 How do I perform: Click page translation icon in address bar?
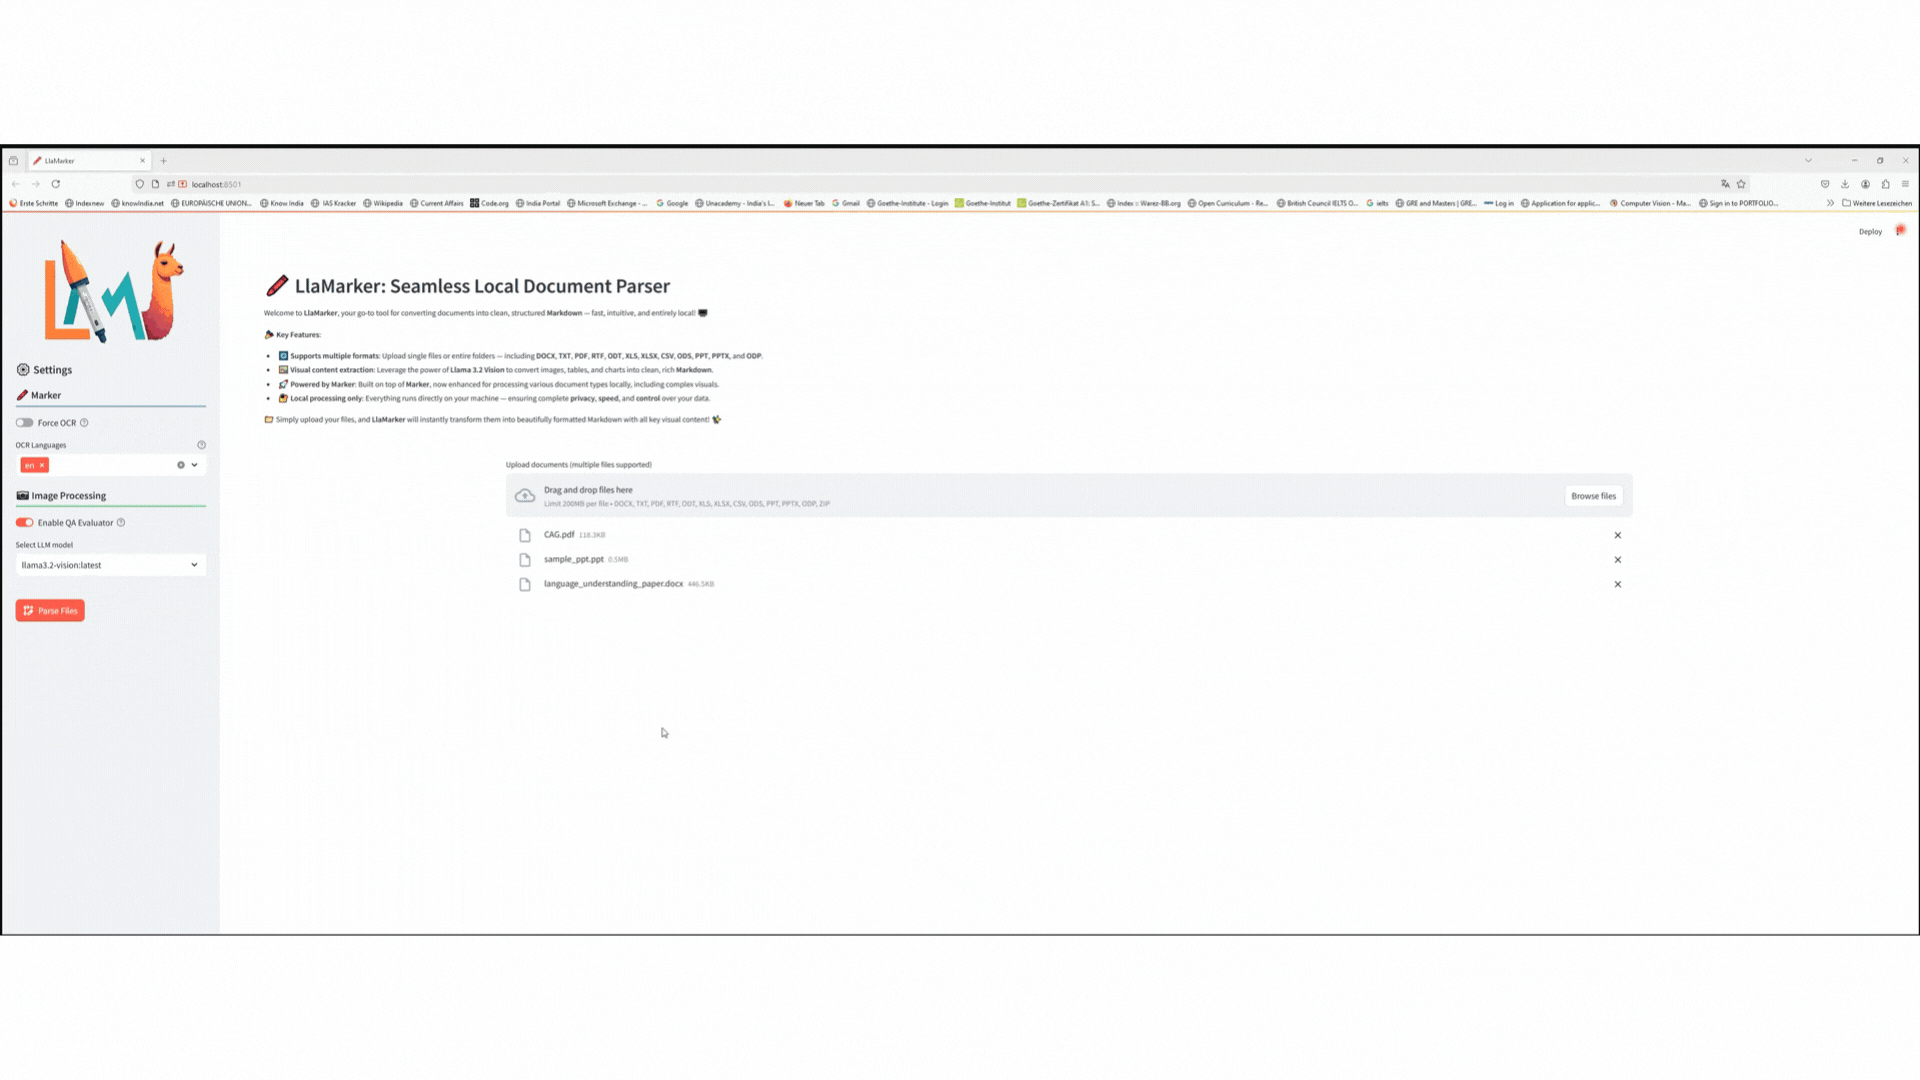pos(1725,184)
